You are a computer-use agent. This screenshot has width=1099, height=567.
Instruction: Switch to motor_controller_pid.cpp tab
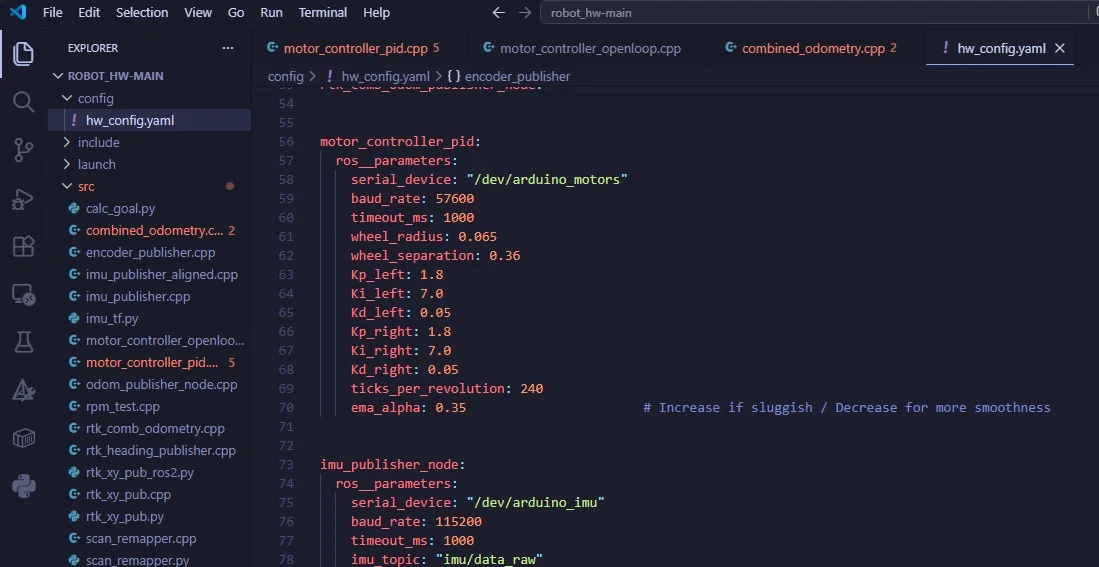(355, 48)
